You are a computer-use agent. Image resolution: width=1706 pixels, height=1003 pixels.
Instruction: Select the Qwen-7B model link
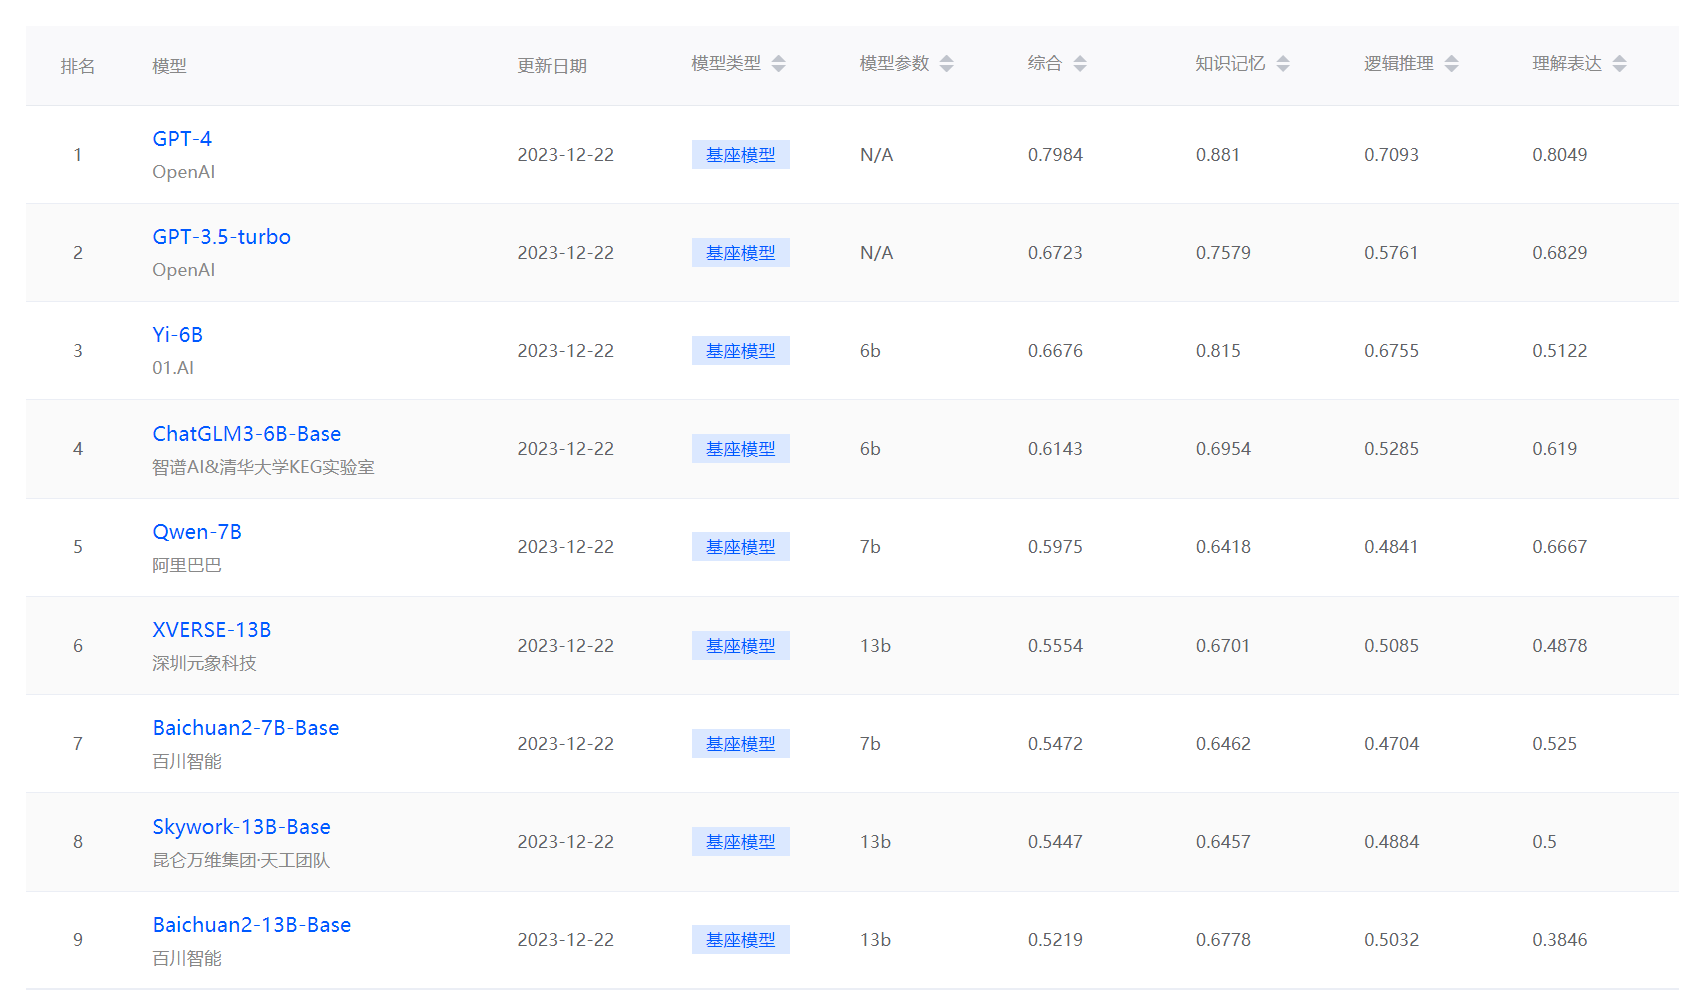coord(197,532)
